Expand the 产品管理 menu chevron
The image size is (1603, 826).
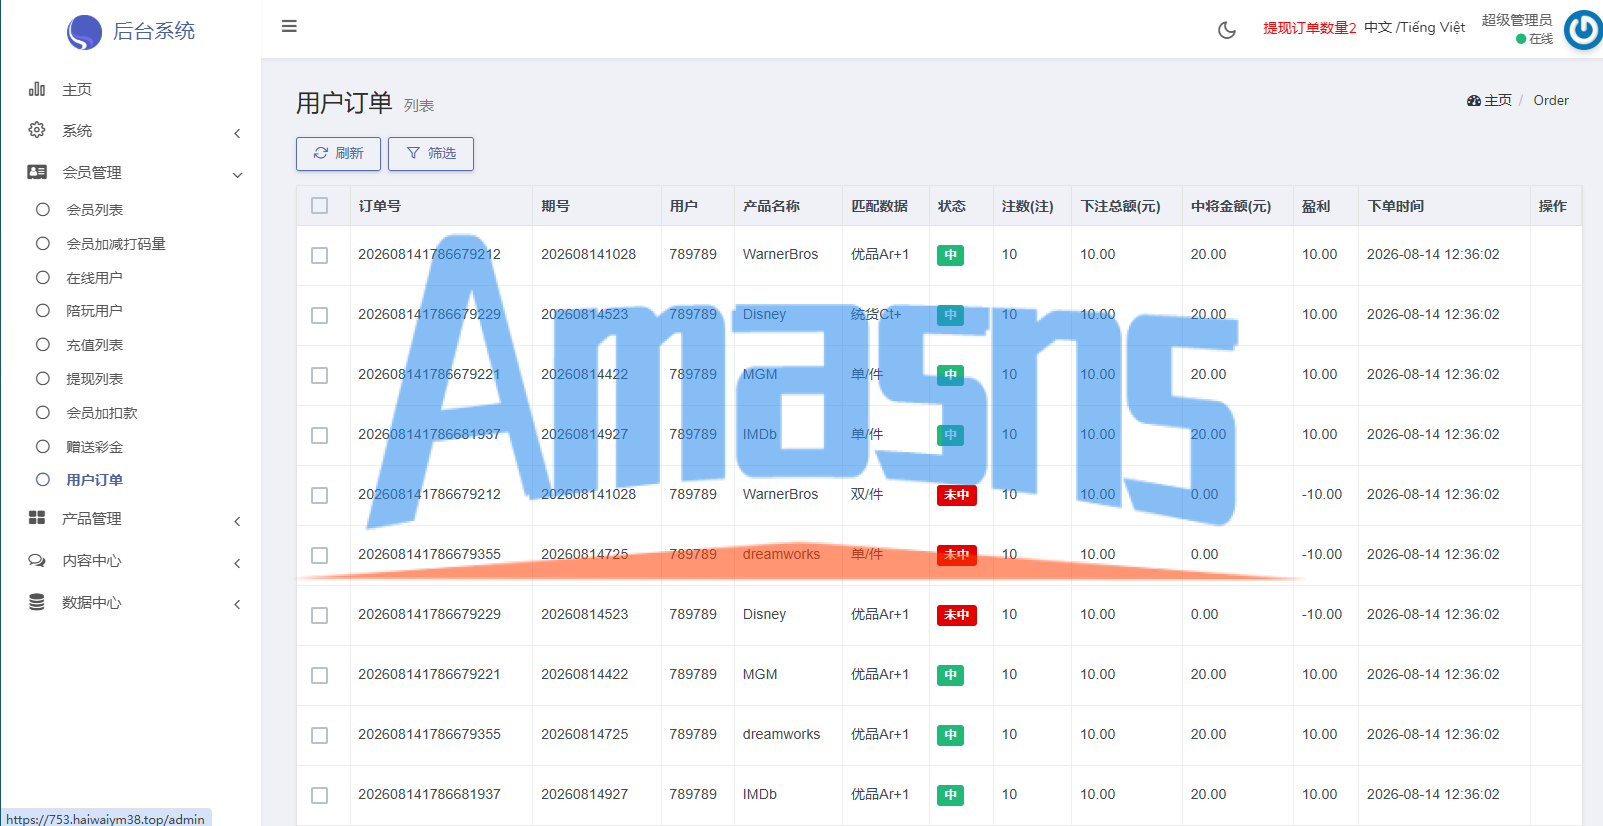pyautogui.click(x=237, y=521)
